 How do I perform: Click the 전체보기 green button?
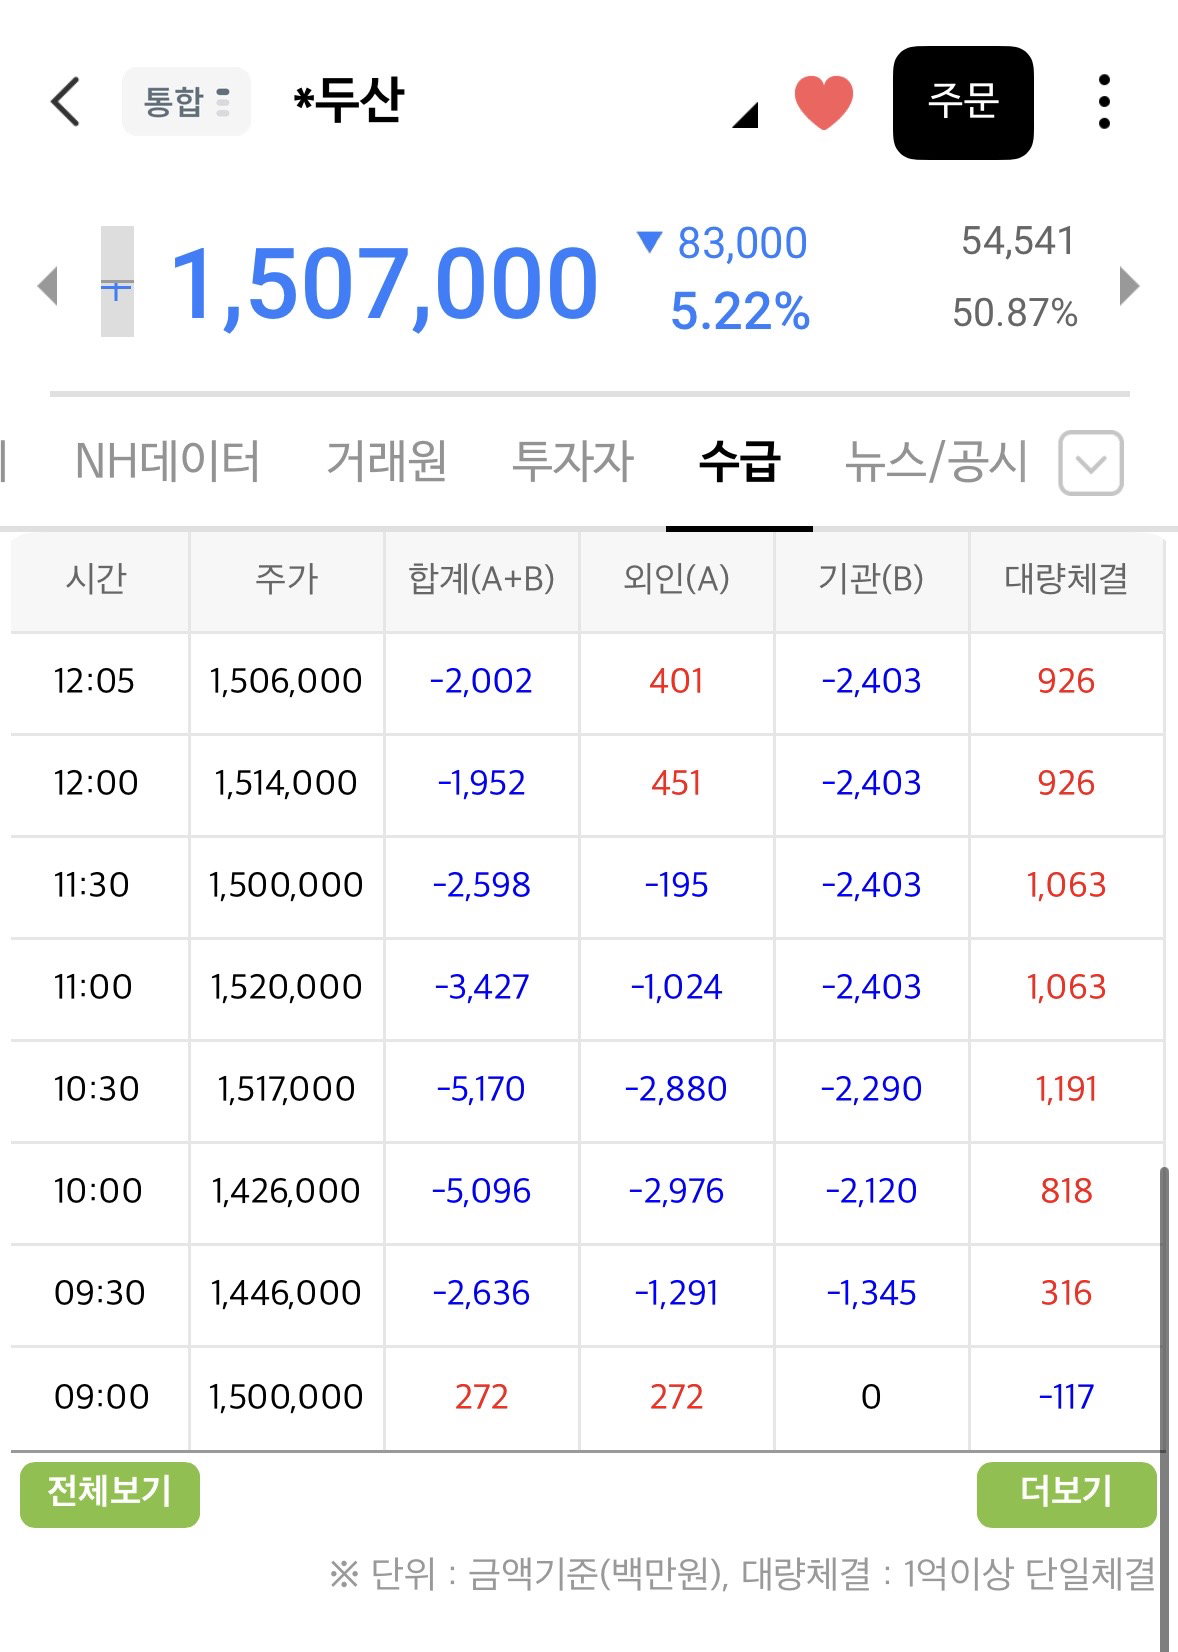pyautogui.click(x=110, y=1494)
